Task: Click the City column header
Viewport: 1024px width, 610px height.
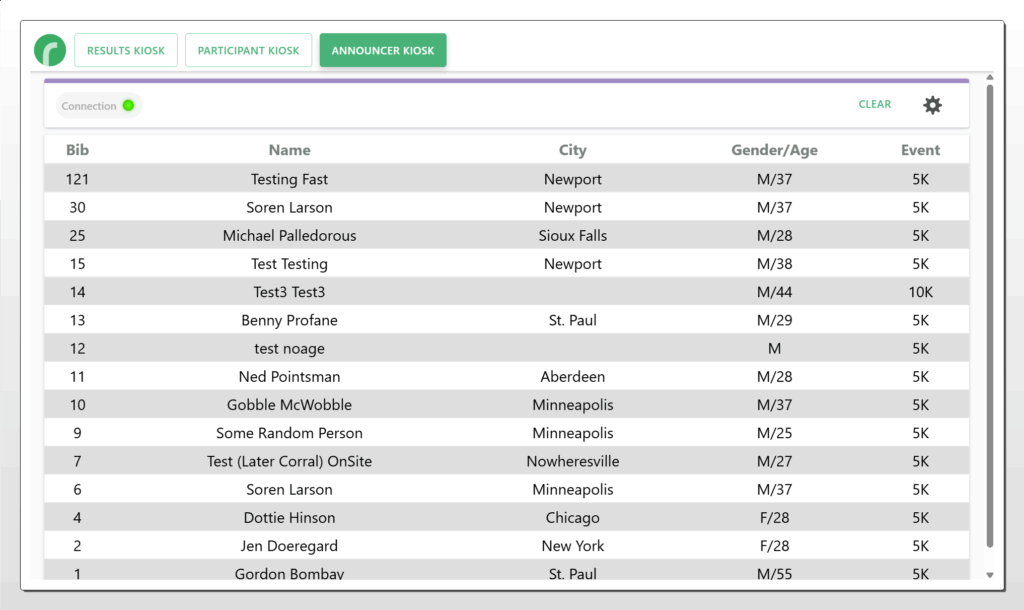Action: [x=572, y=150]
